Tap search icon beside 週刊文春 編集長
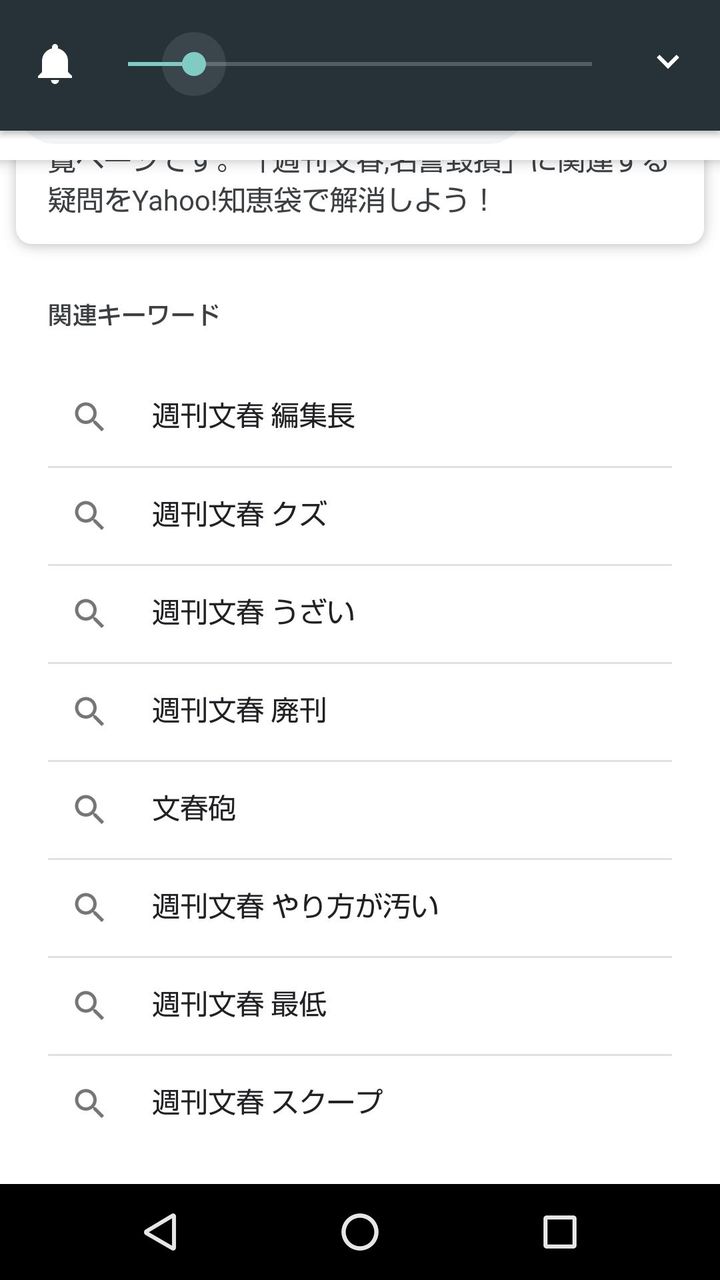 pyautogui.click(x=89, y=417)
